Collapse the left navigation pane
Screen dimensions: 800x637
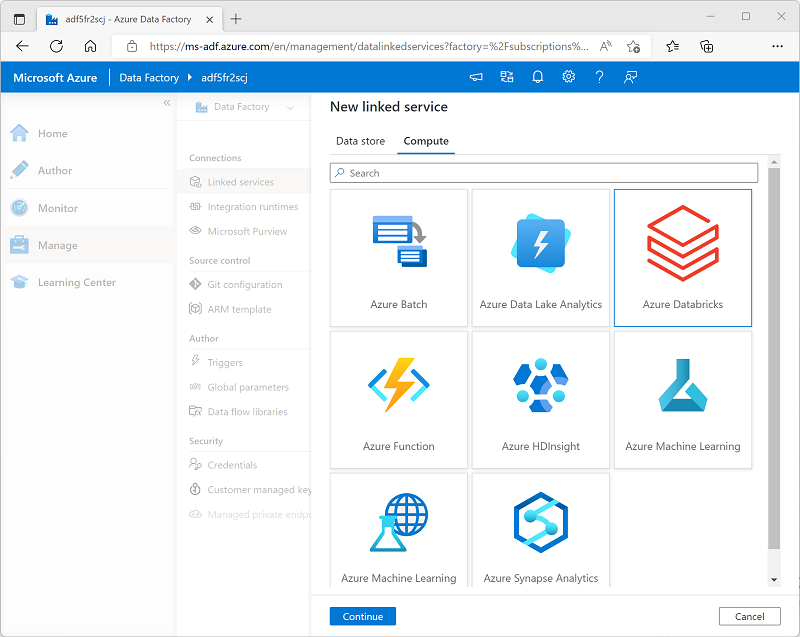click(167, 103)
